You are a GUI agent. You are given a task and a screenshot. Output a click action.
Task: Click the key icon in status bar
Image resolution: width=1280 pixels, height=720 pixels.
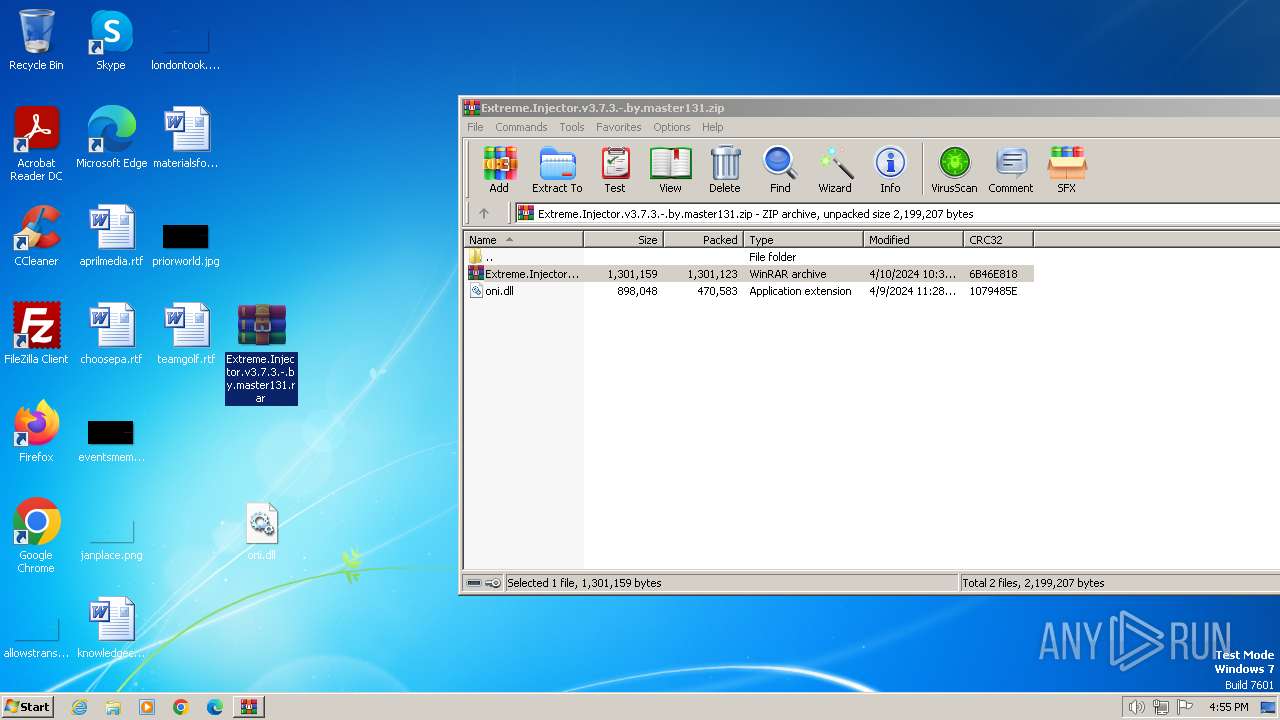point(493,583)
